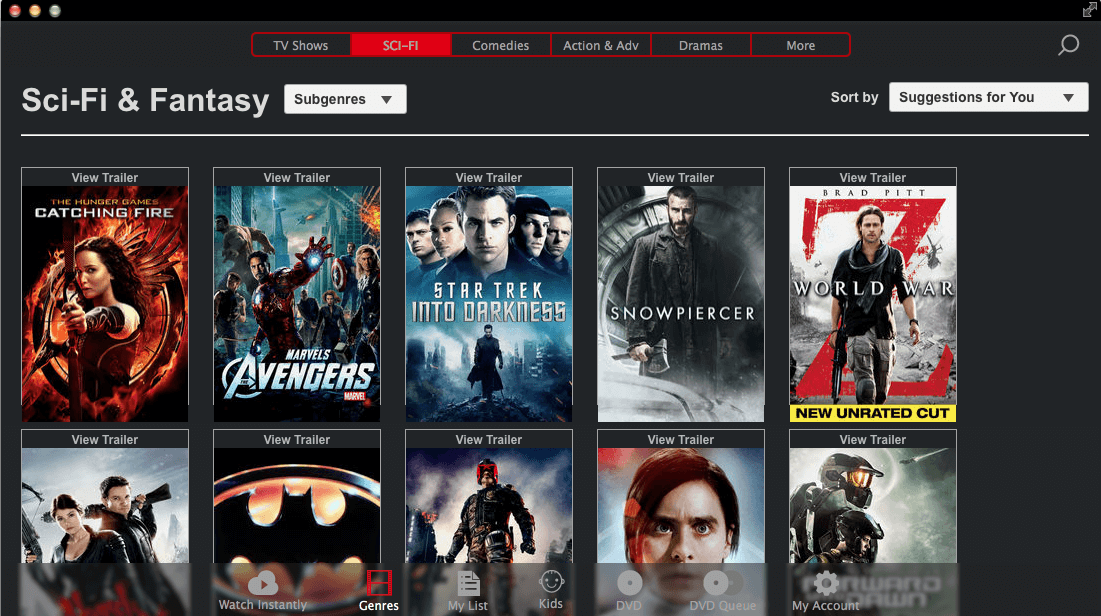Open Suggestions for You sort dropdown

point(989,97)
